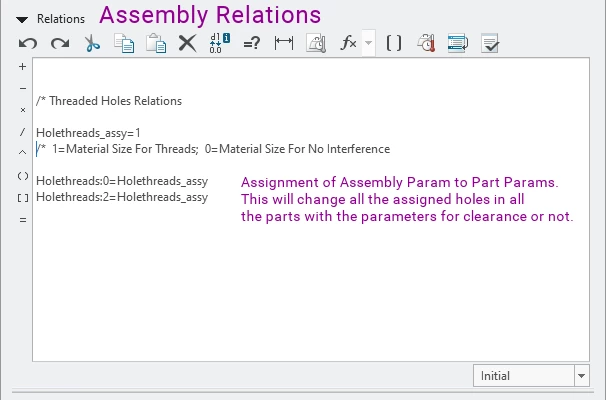The image size is (606, 400).
Task: Select unit from list scale-with-thermometer icon
Action: click(x=426, y=43)
